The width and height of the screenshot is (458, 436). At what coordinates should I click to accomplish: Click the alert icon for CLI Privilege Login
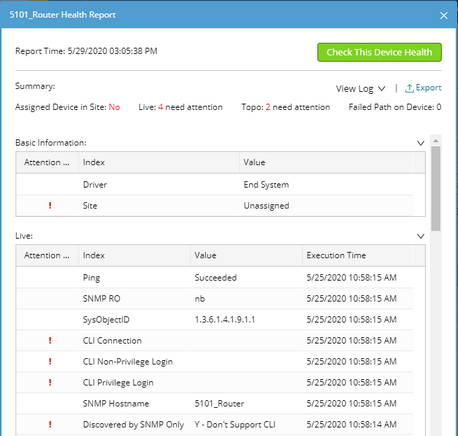(x=50, y=382)
